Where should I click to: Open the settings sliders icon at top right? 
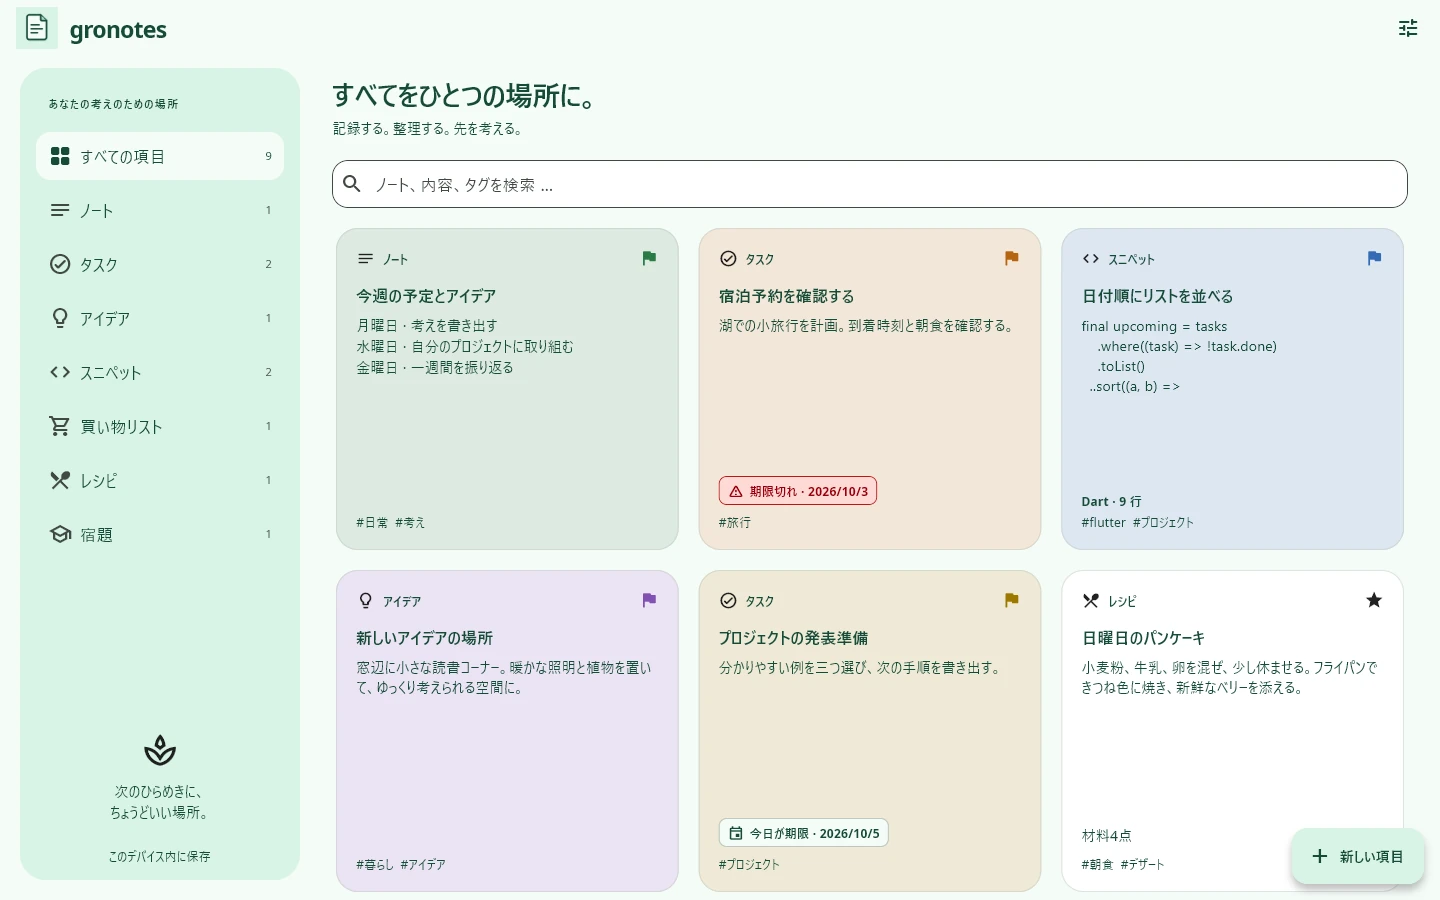pos(1408,28)
